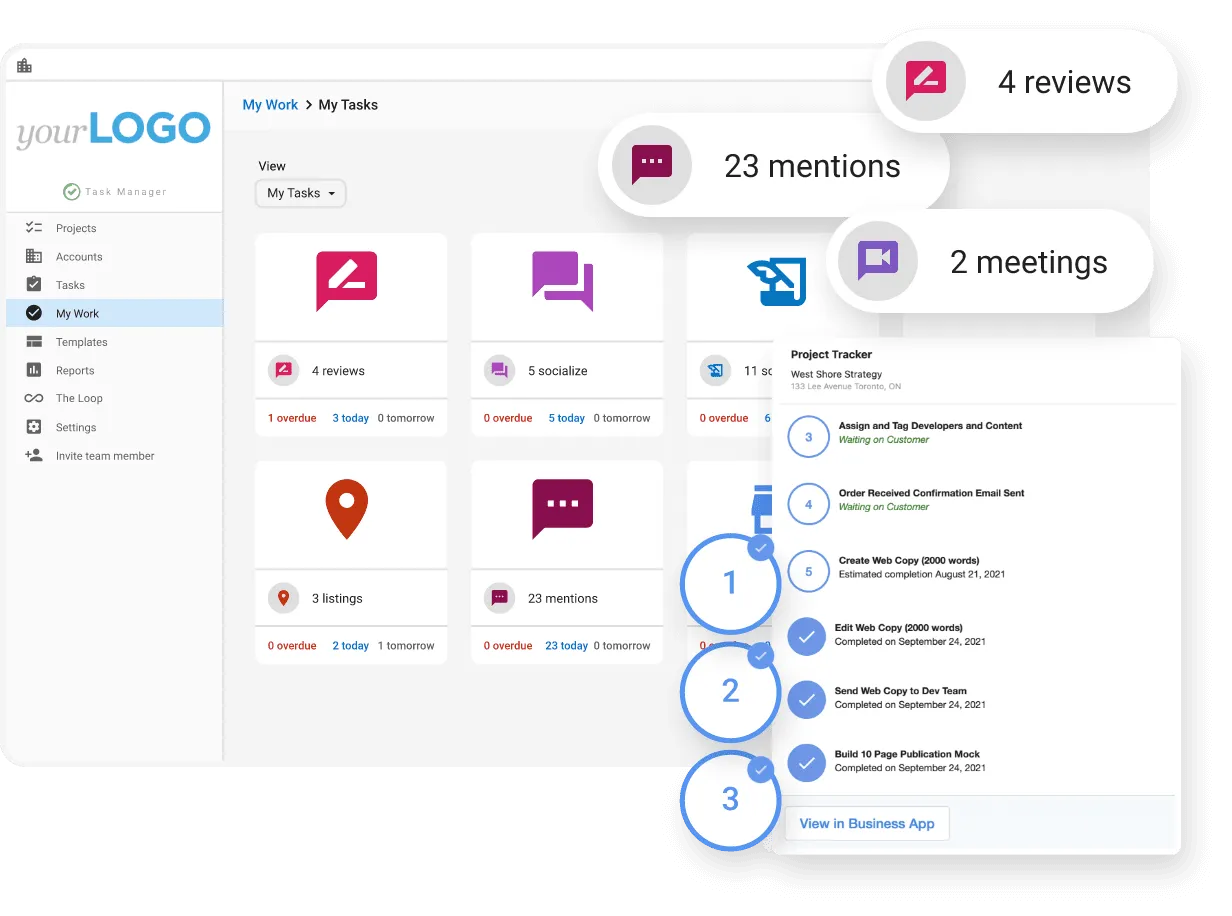1232x916 pixels.
Task: Switch to My Work in the breadcrumb
Action: pos(270,104)
